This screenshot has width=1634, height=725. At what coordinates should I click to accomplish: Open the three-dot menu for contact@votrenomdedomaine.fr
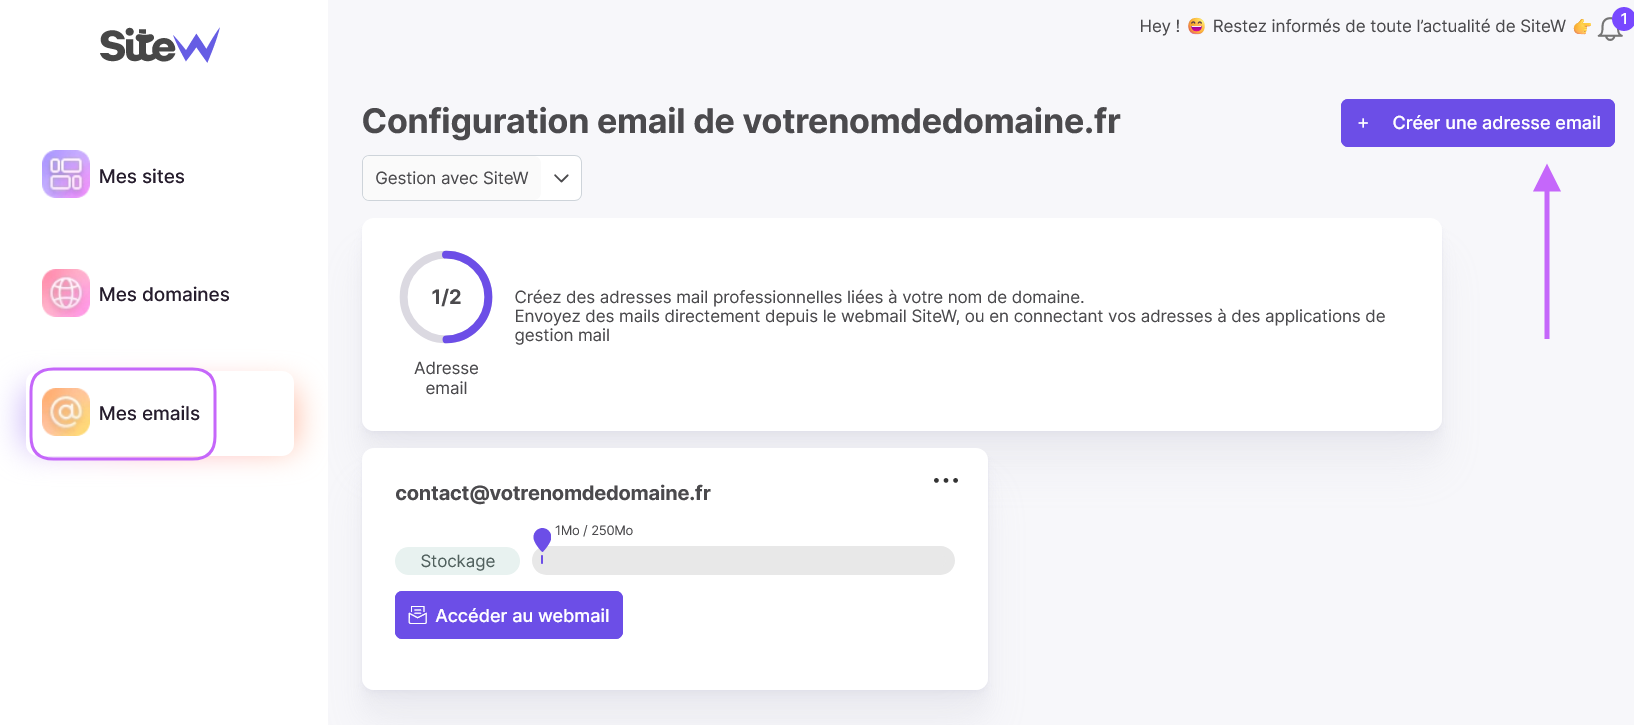(945, 481)
